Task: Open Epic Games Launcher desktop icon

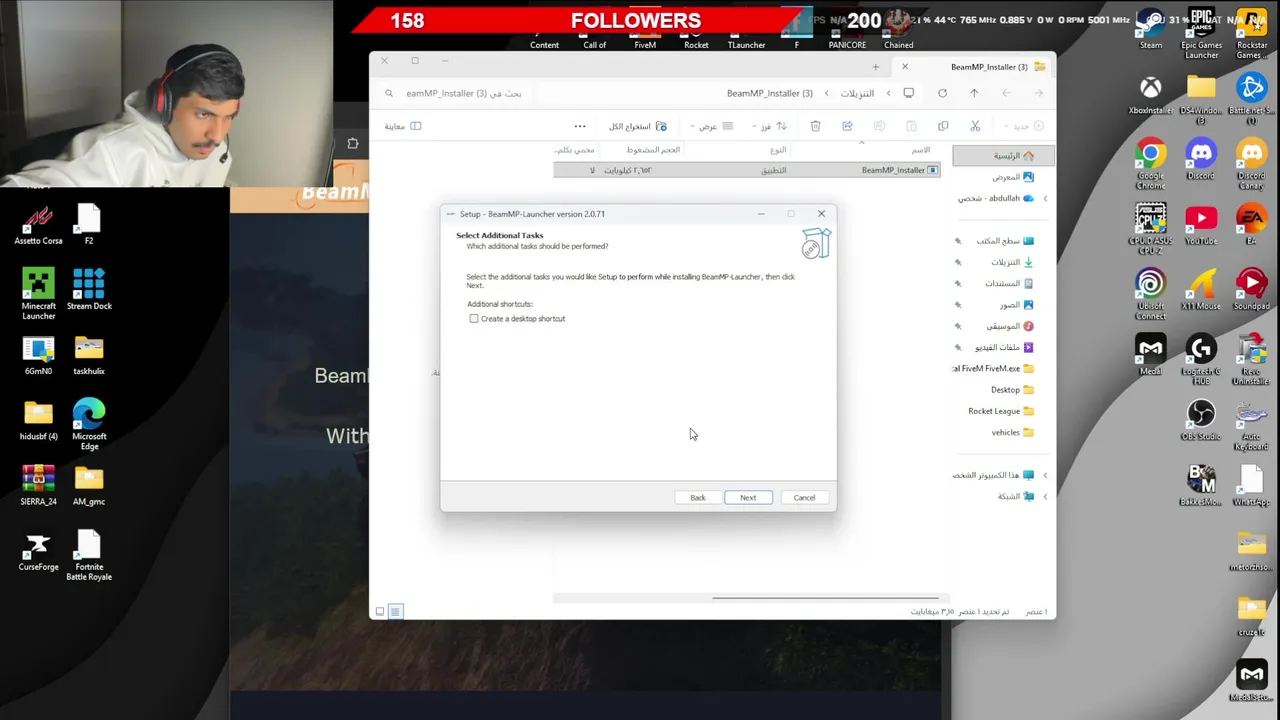Action: (x=1201, y=33)
